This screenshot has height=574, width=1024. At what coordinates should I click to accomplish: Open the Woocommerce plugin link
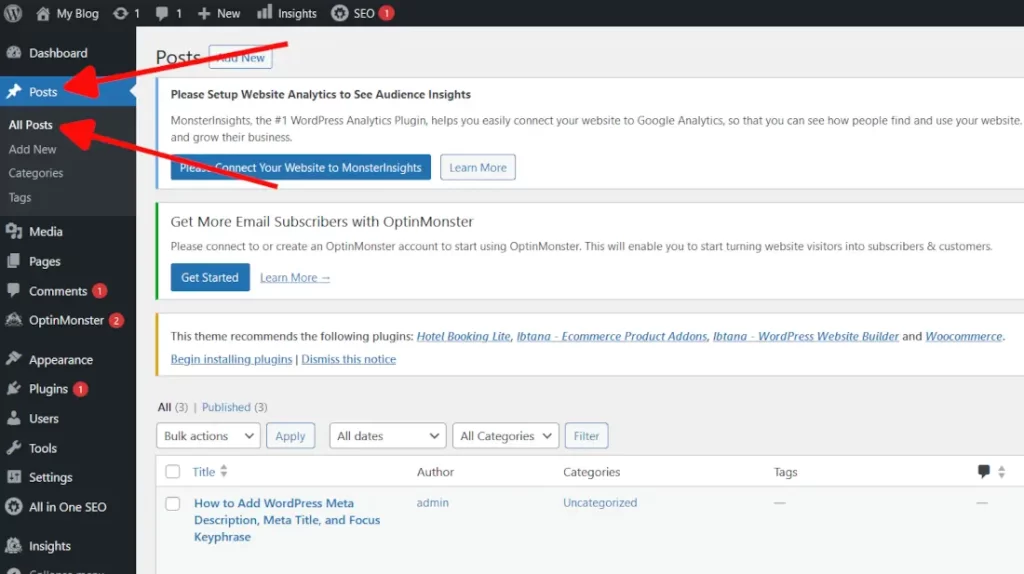point(963,336)
